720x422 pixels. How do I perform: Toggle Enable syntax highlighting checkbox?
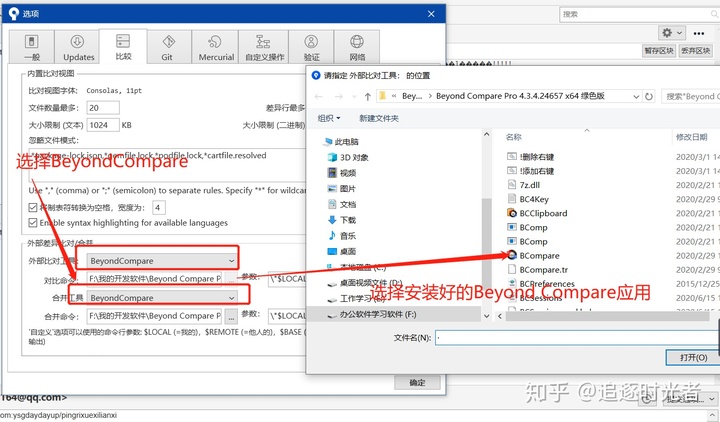tap(33, 223)
